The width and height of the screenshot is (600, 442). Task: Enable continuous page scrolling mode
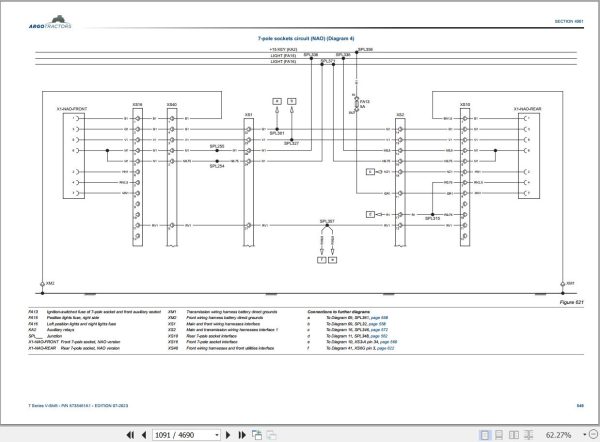(499, 435)
